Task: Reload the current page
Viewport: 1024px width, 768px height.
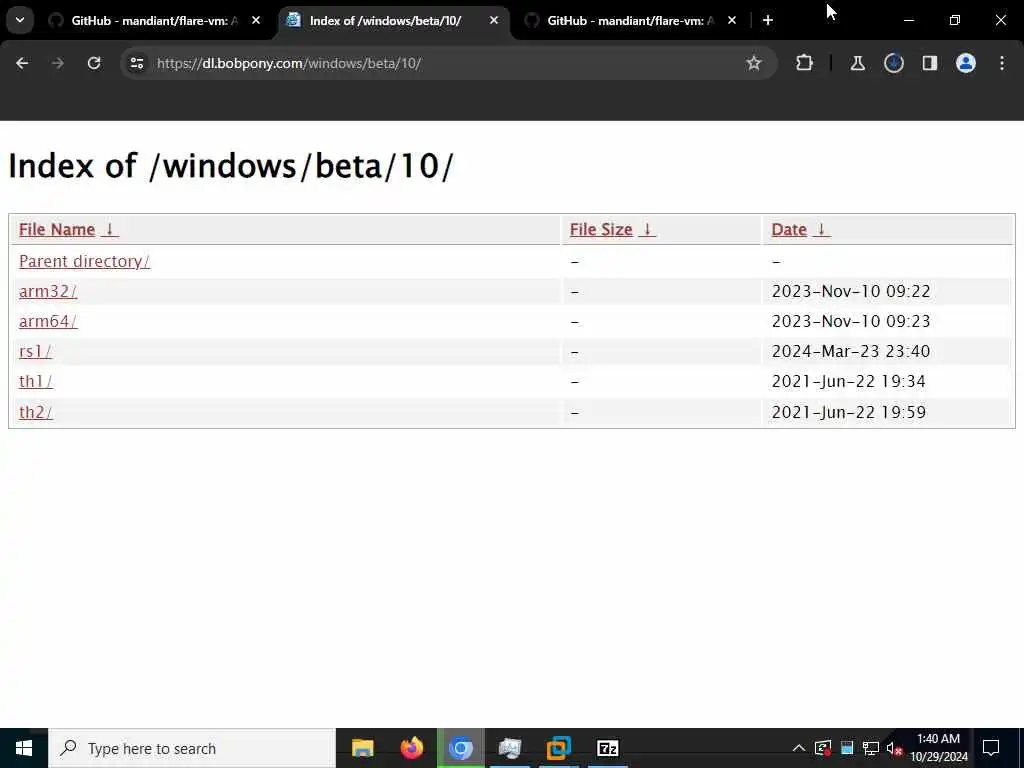Action: [94, 63]
